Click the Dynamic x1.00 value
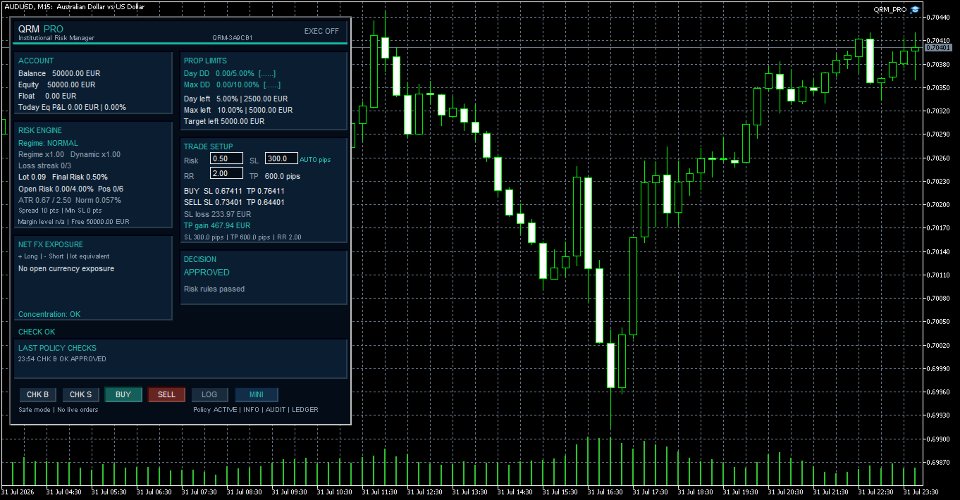 (x=96, y=154)
